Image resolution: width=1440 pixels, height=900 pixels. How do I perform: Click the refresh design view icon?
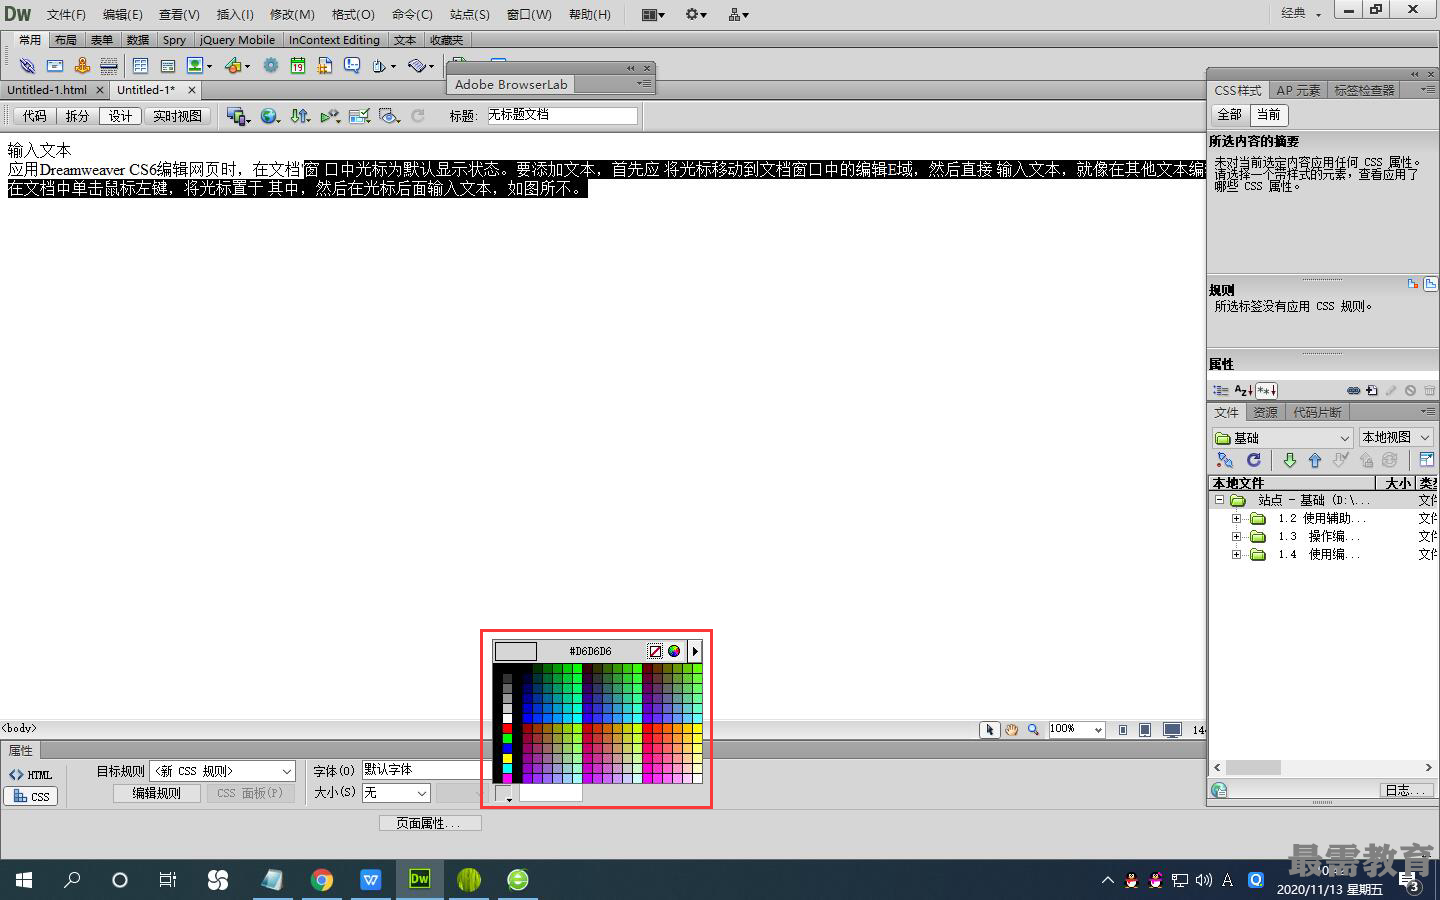click(418, 116)
